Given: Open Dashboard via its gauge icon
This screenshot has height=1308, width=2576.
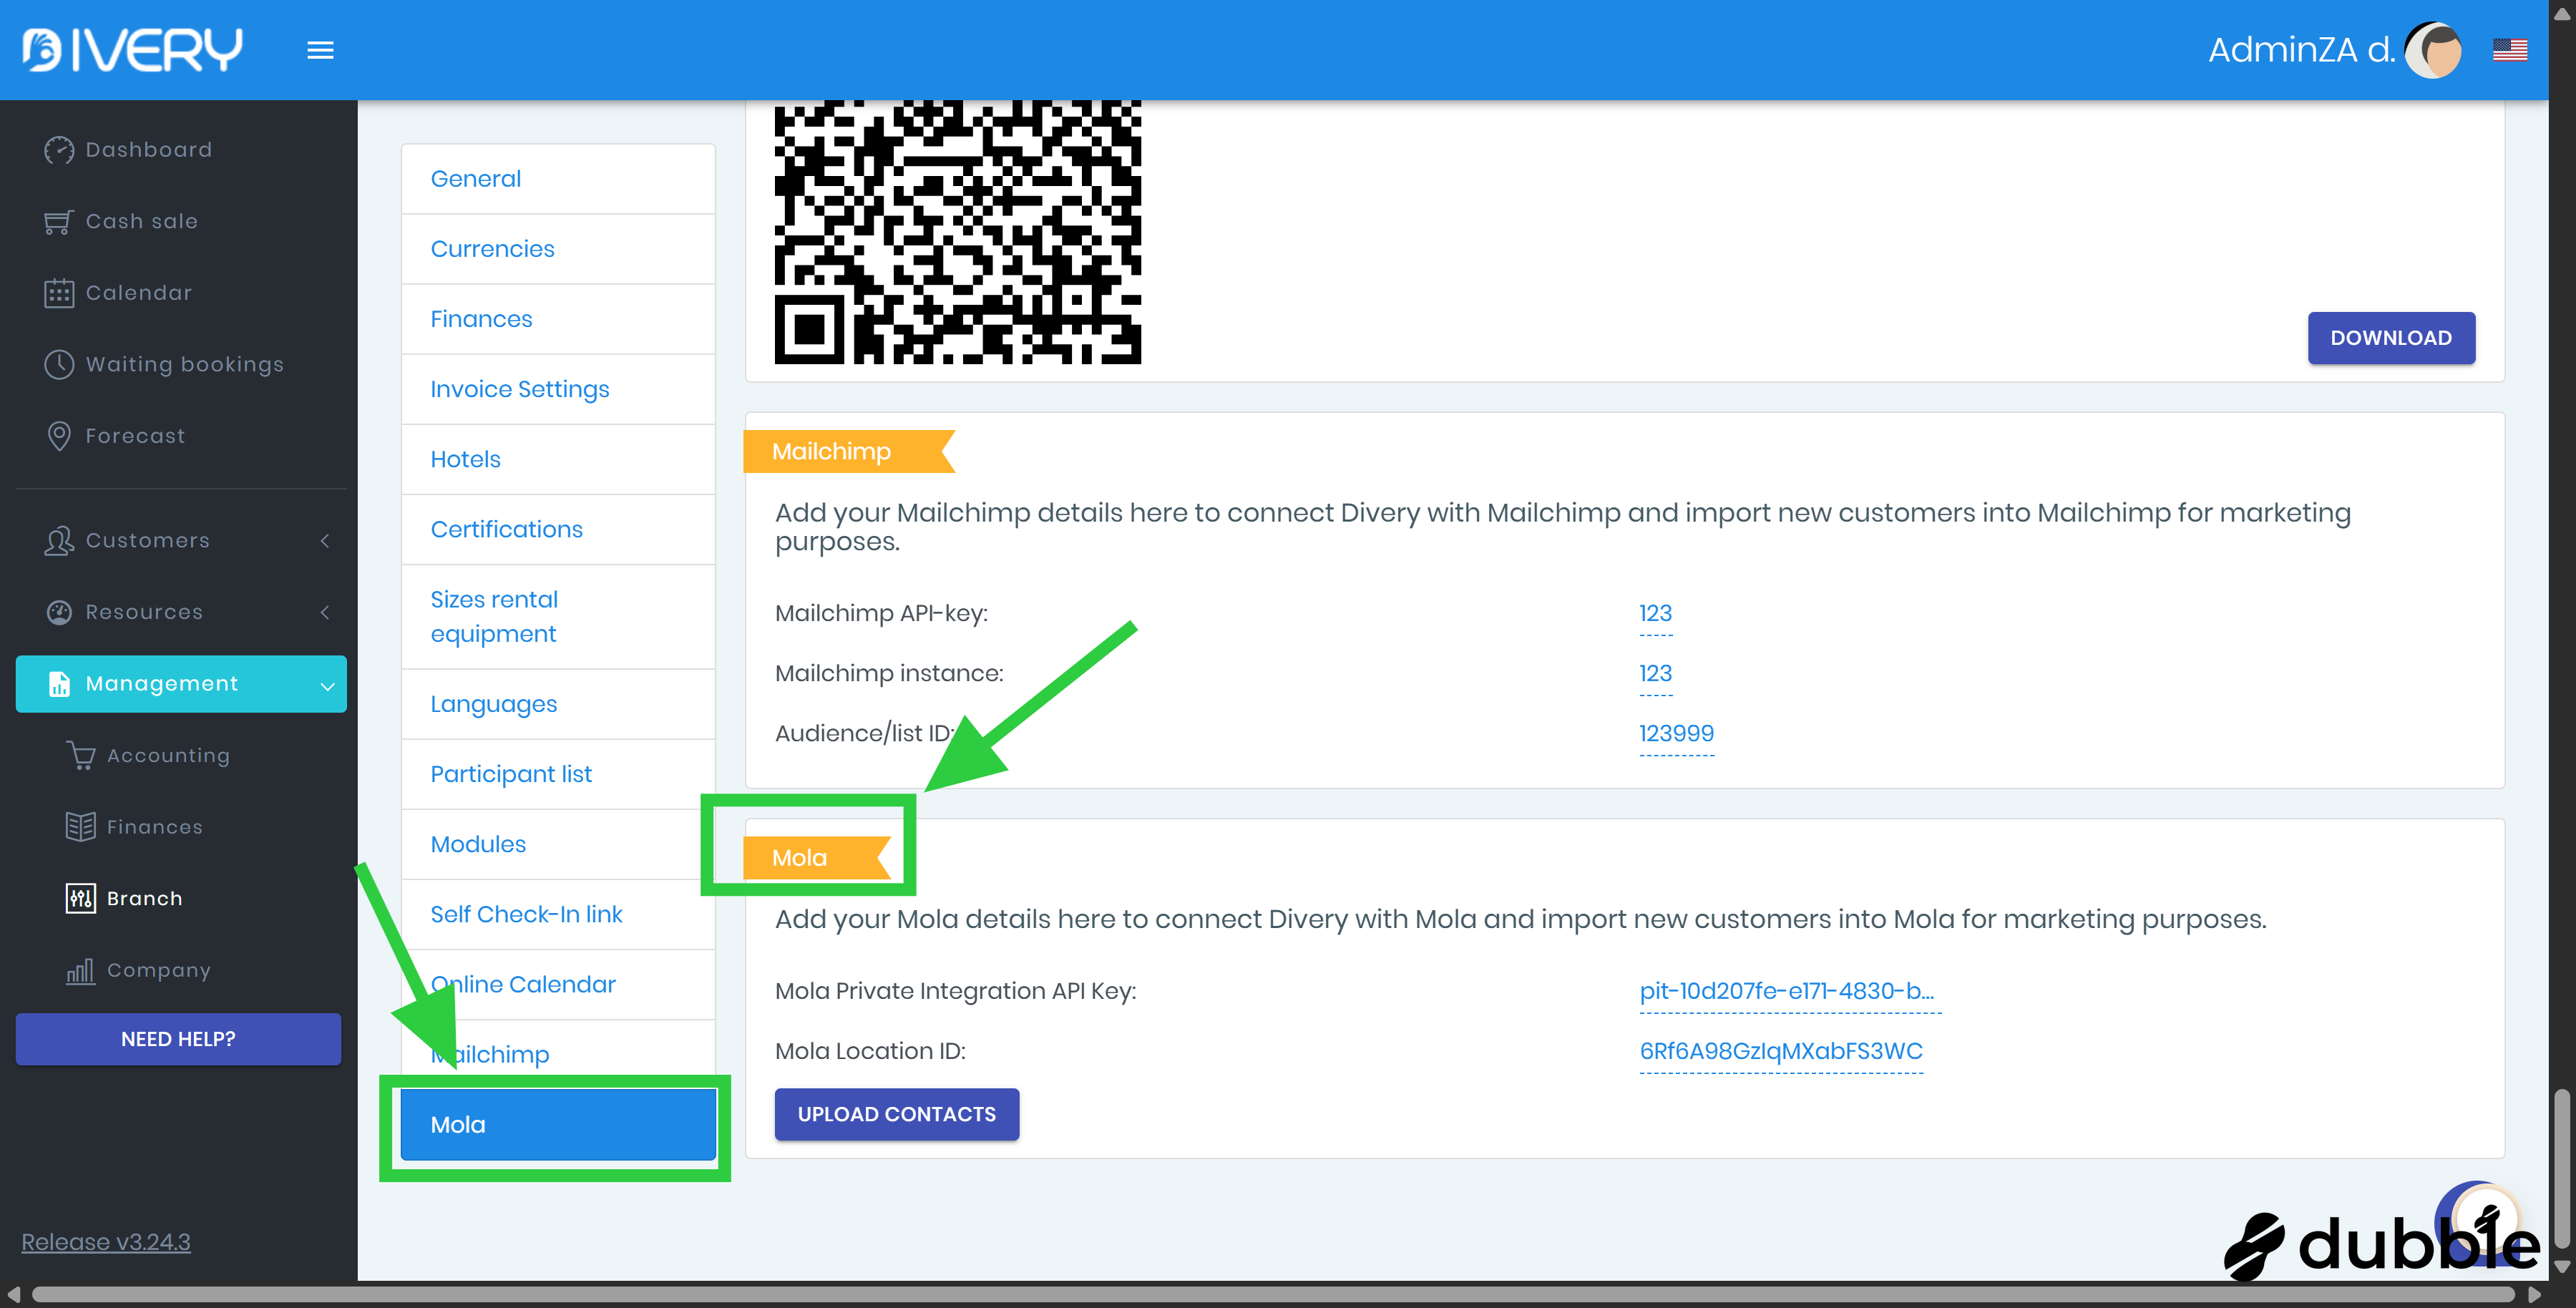Looking at the screenshot, I should click(59, 150).
